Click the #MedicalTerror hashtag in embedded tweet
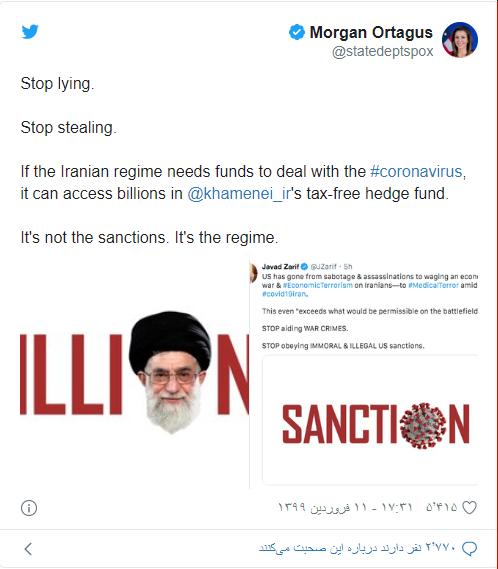 (x=433, y=285)
